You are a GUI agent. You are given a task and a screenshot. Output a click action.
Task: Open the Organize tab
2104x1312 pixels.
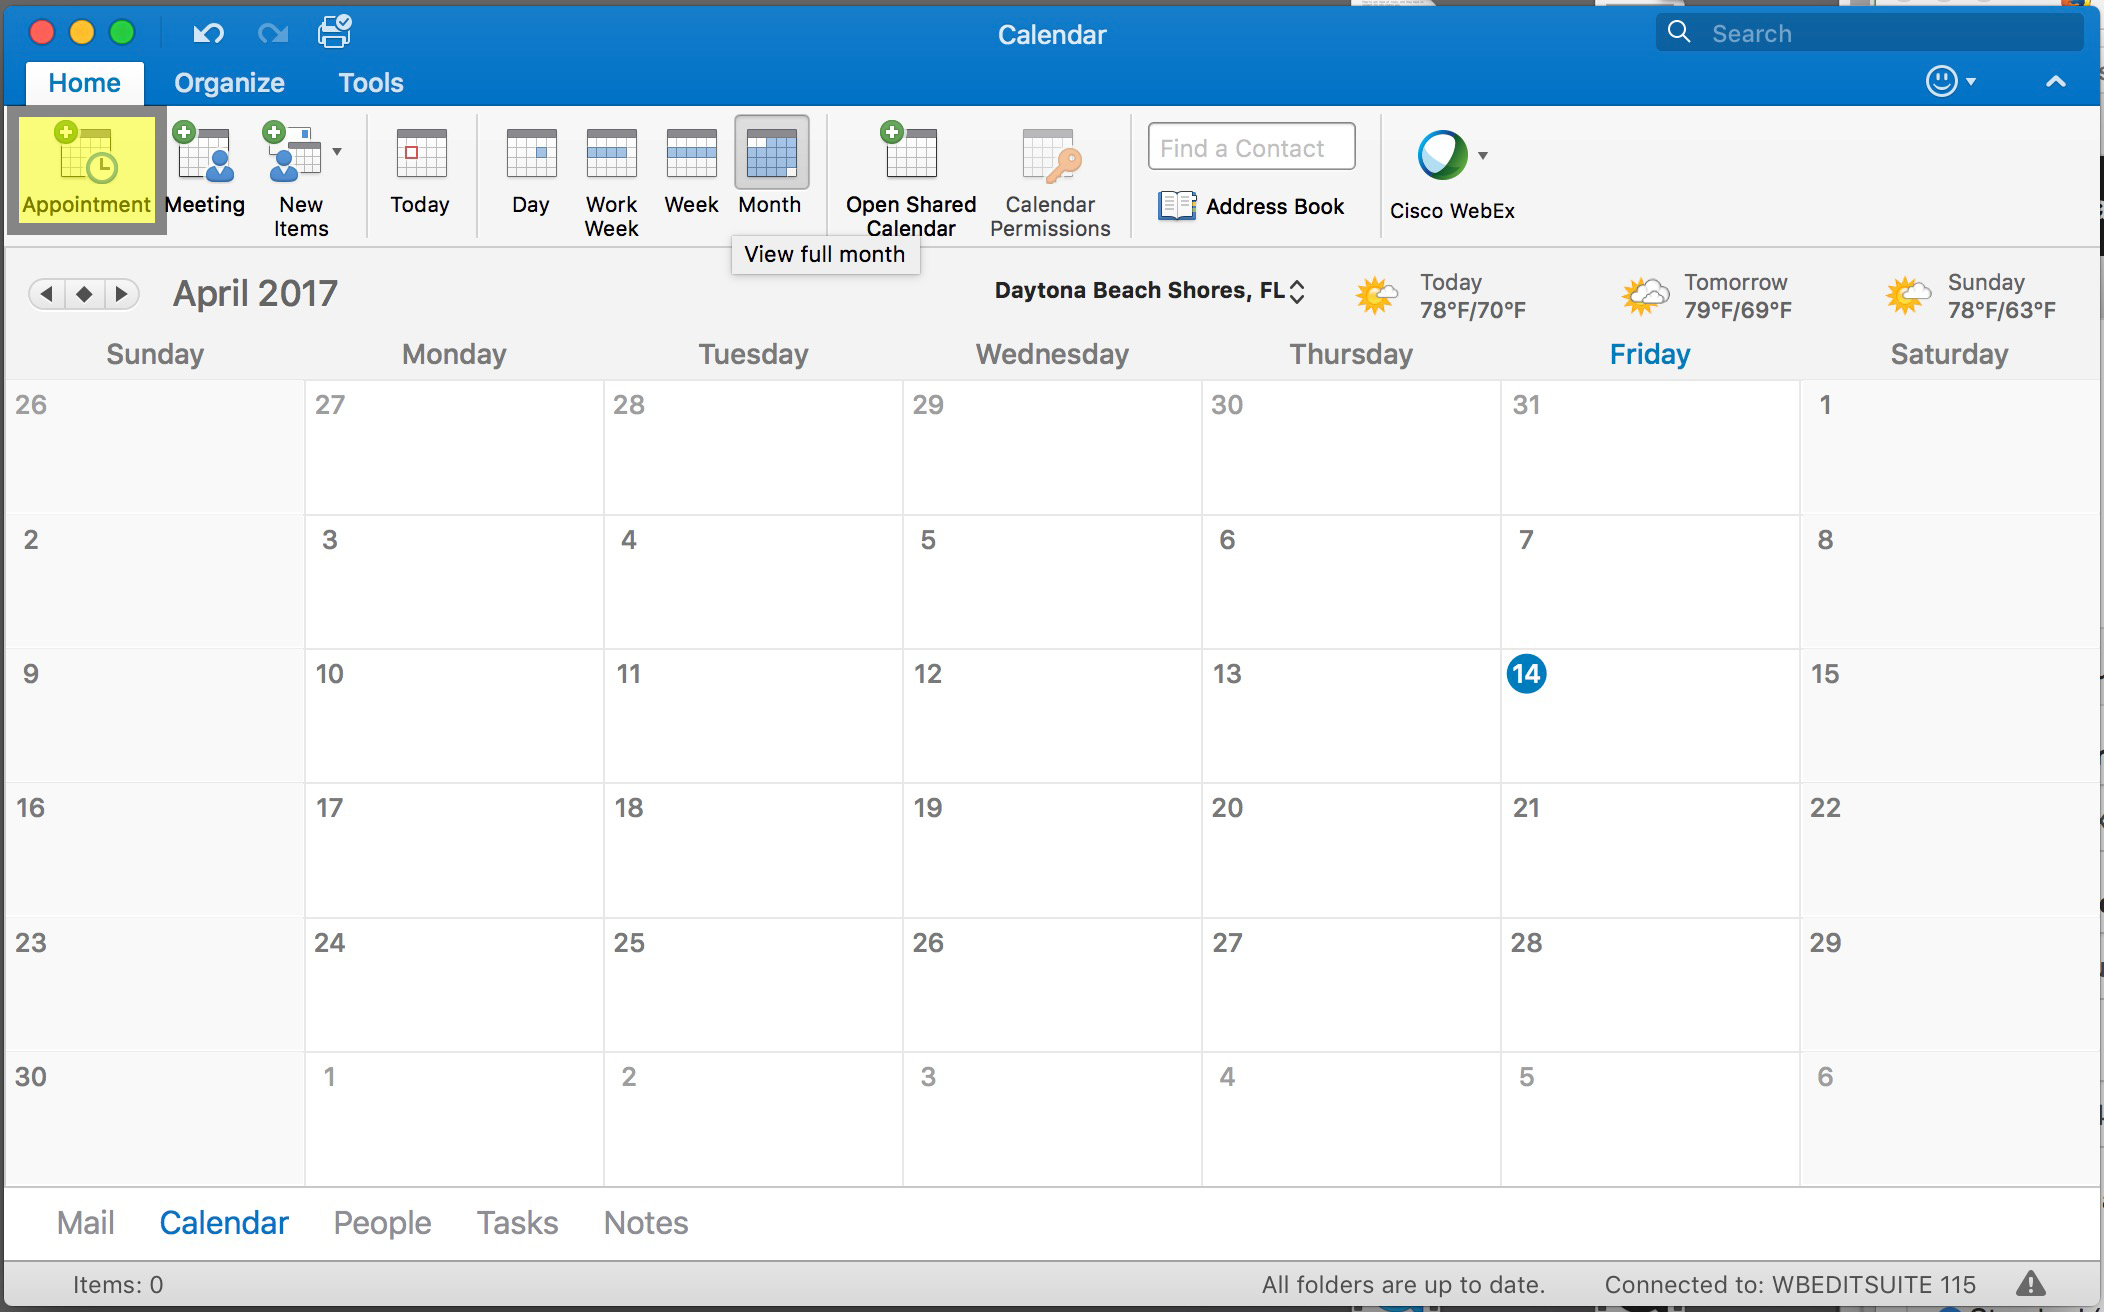pos(229,83)
